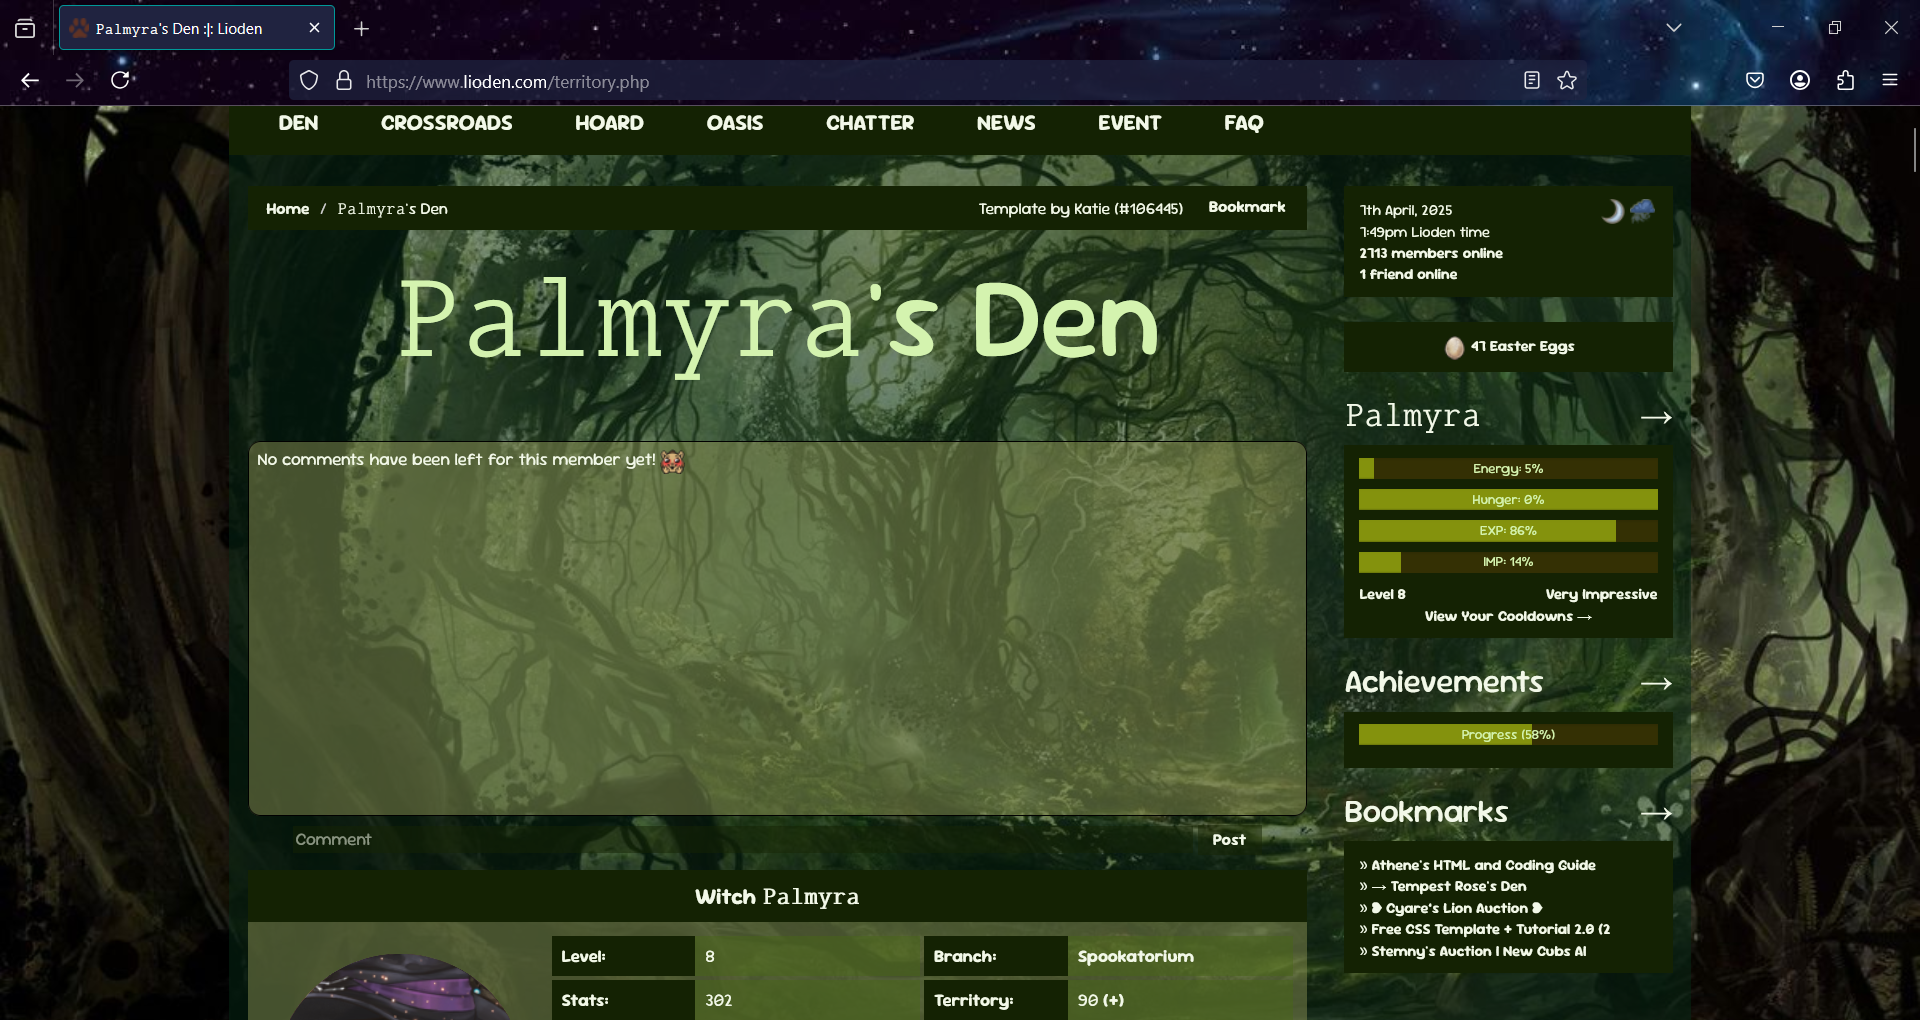
Task: Open the NEWS menu
Action: [1006, 123]
